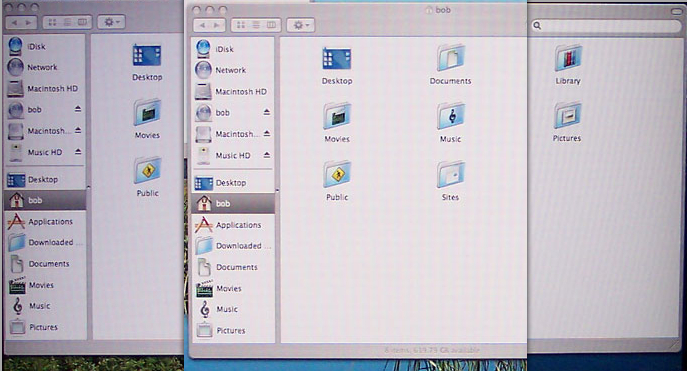The image size is (687, 371).
Task: Switch front window to icon view
Action: click(x=241, y=25)
